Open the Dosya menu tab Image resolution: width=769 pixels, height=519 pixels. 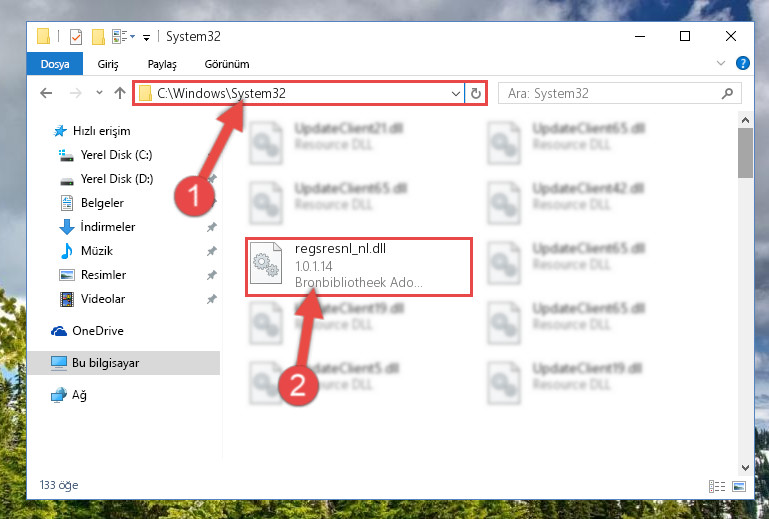pyautogui.click(x=55, y=64)
